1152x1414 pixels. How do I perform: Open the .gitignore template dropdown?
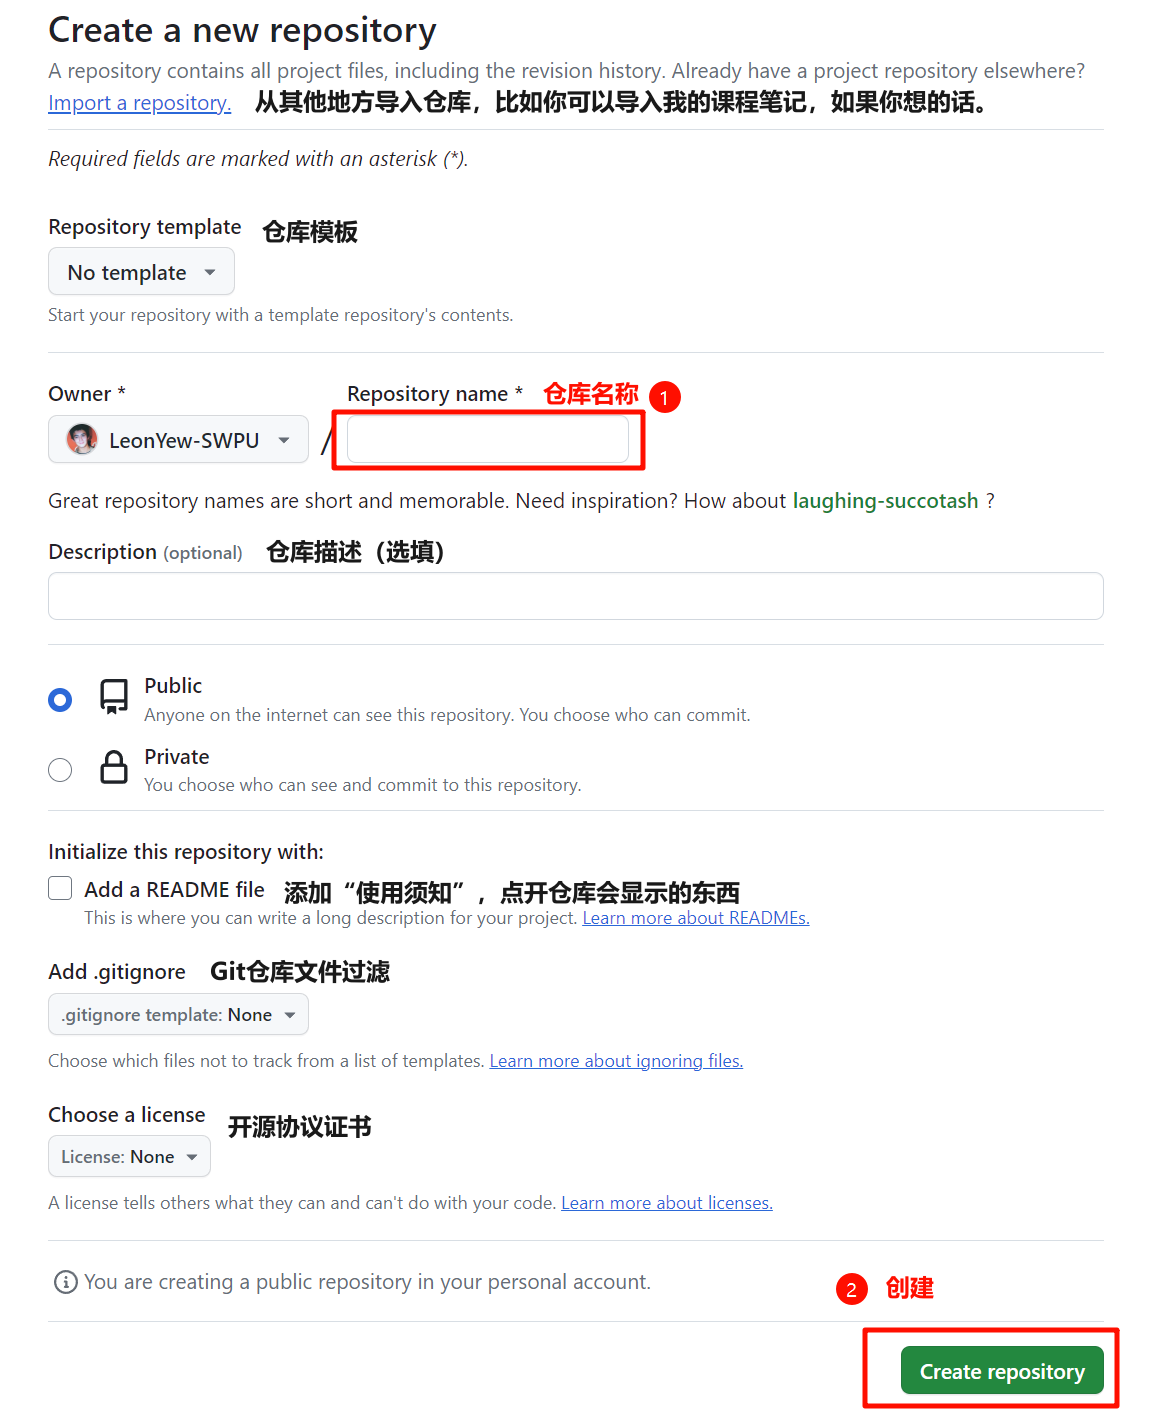tap(178, 1015)
